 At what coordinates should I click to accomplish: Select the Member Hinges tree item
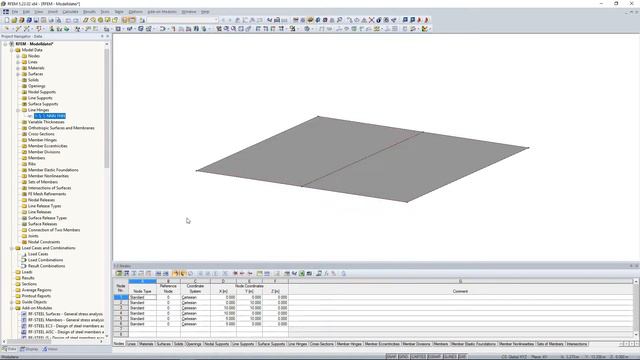[x=42, y=140]
